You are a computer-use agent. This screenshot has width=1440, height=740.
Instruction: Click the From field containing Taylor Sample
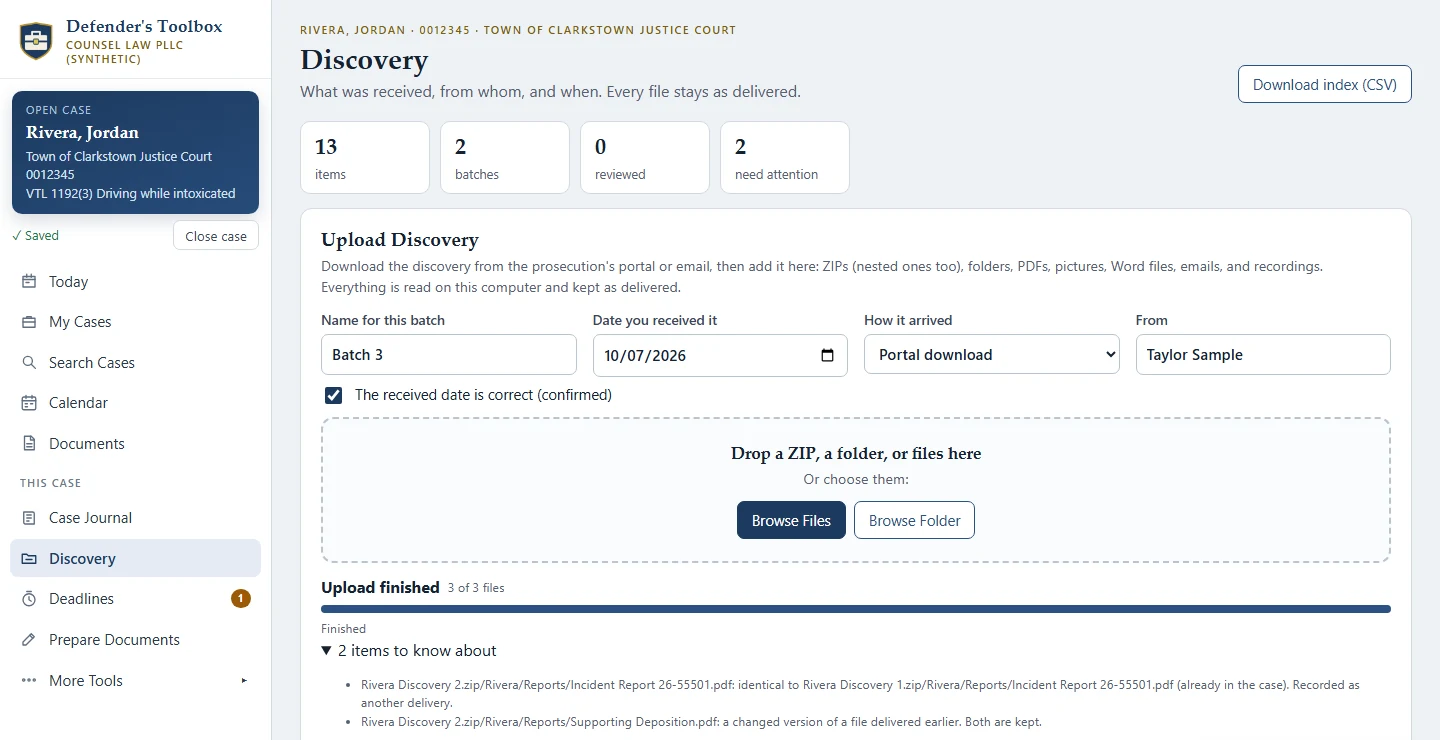coord(1263,355)
